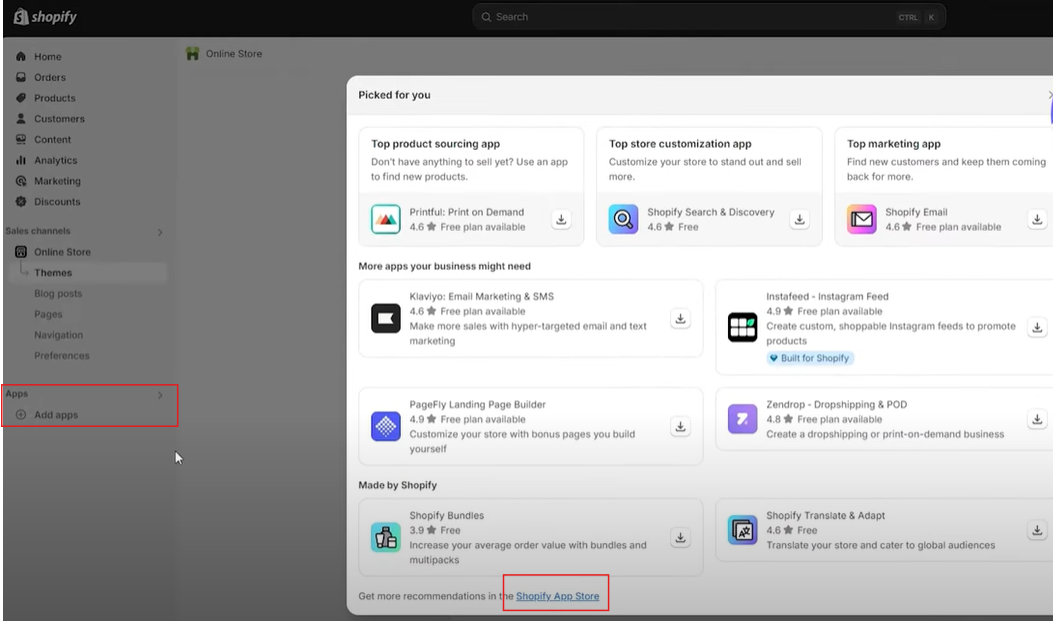This screenshot has width=1053, height=621.
Task: Open the Shopify App Store link
Action: pyautogui.click(x=557, y=596)
